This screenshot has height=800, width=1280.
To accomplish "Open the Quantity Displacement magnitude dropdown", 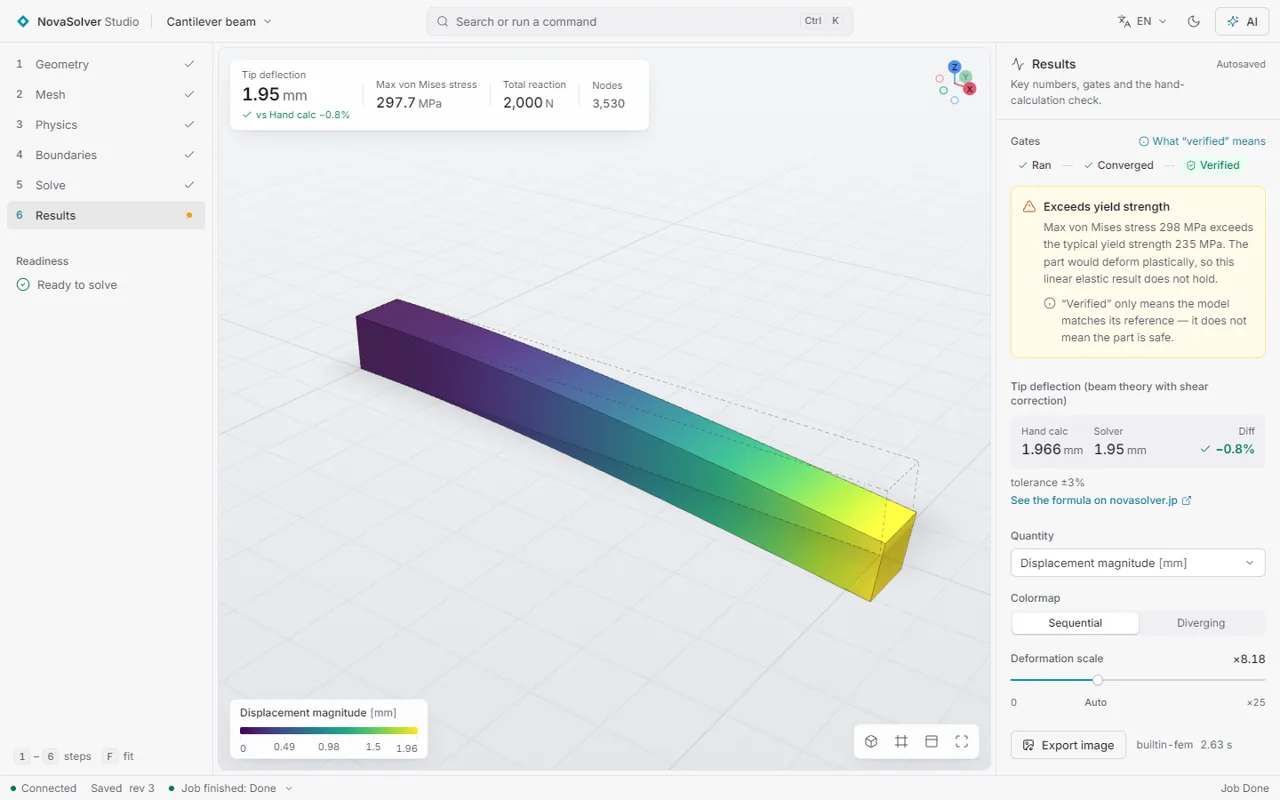I will tap(1138, 563).
